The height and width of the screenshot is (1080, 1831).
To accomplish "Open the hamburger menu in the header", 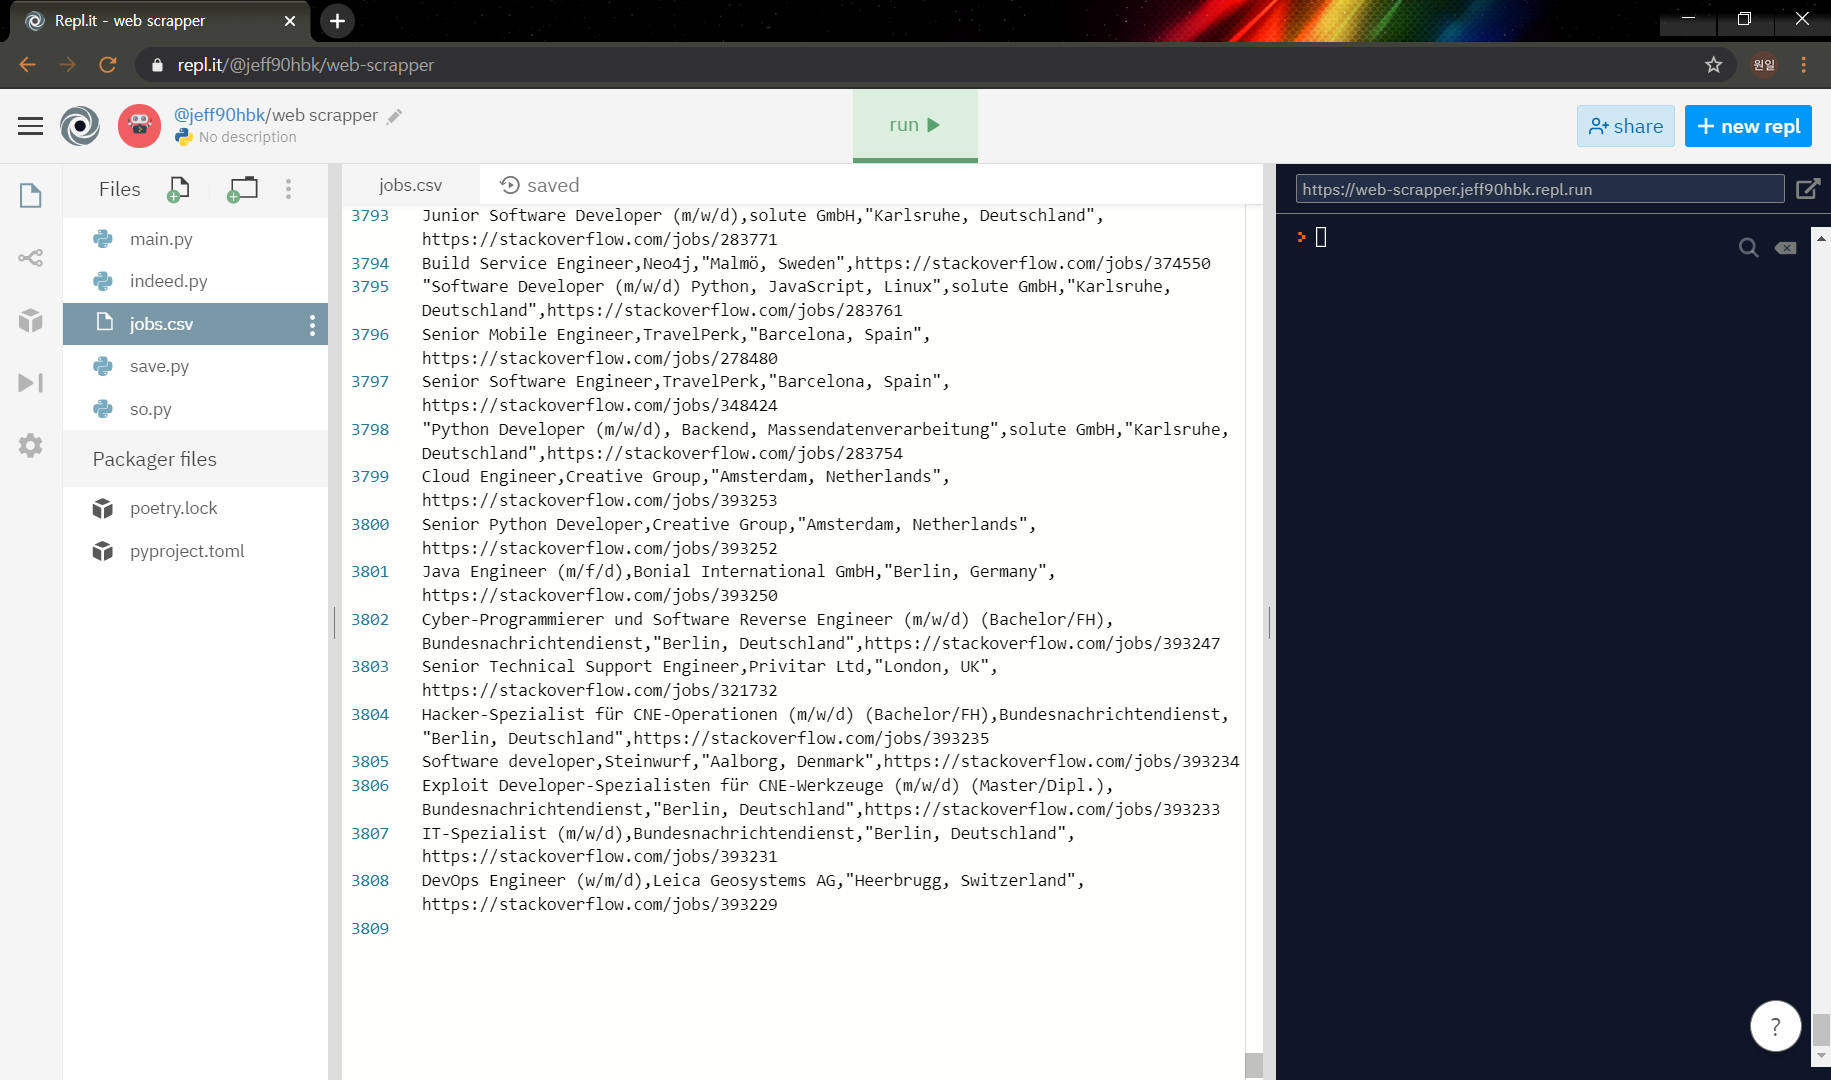I will (x=31, y=126).
